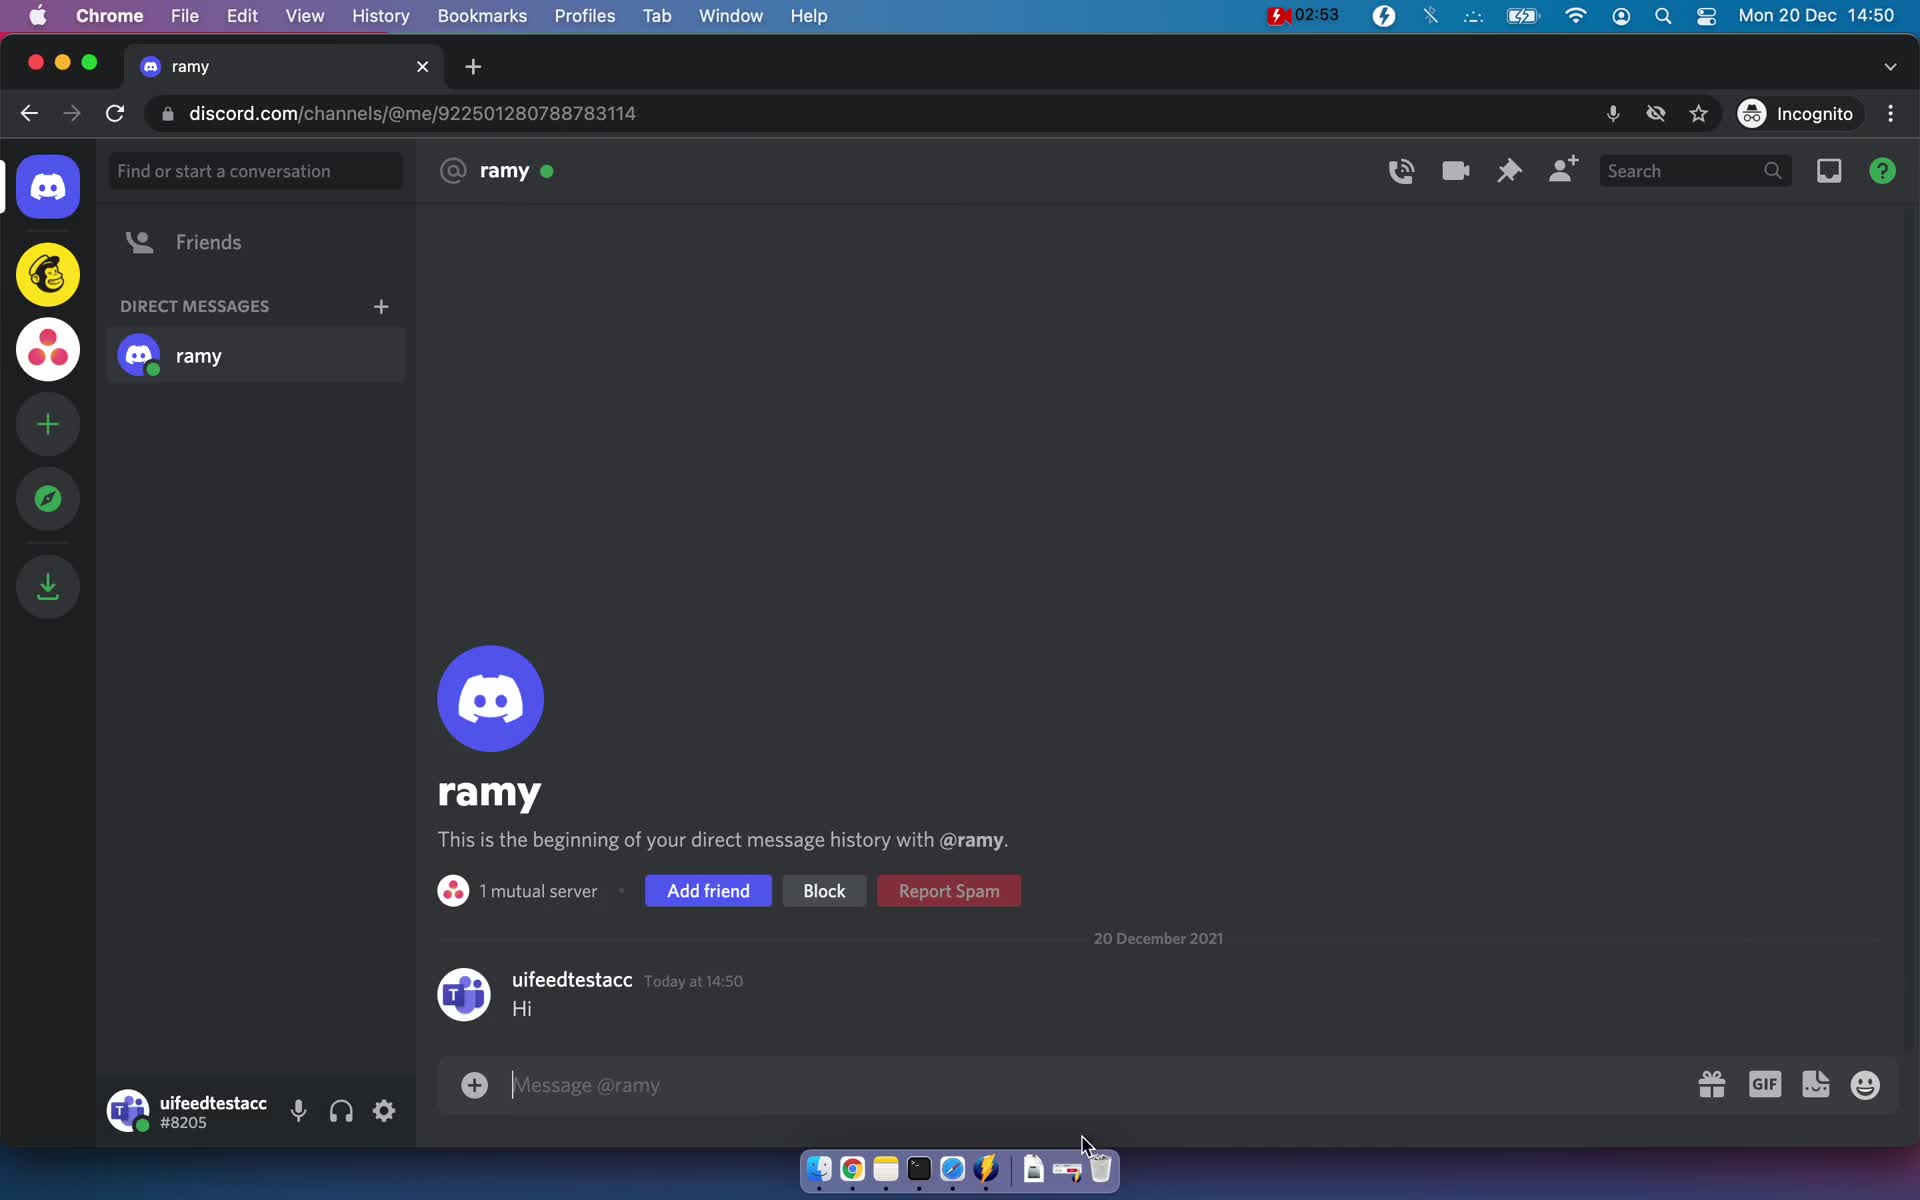Open Chrome File menu
This screenshot has width=1920, height=1200.
point(184,16)
